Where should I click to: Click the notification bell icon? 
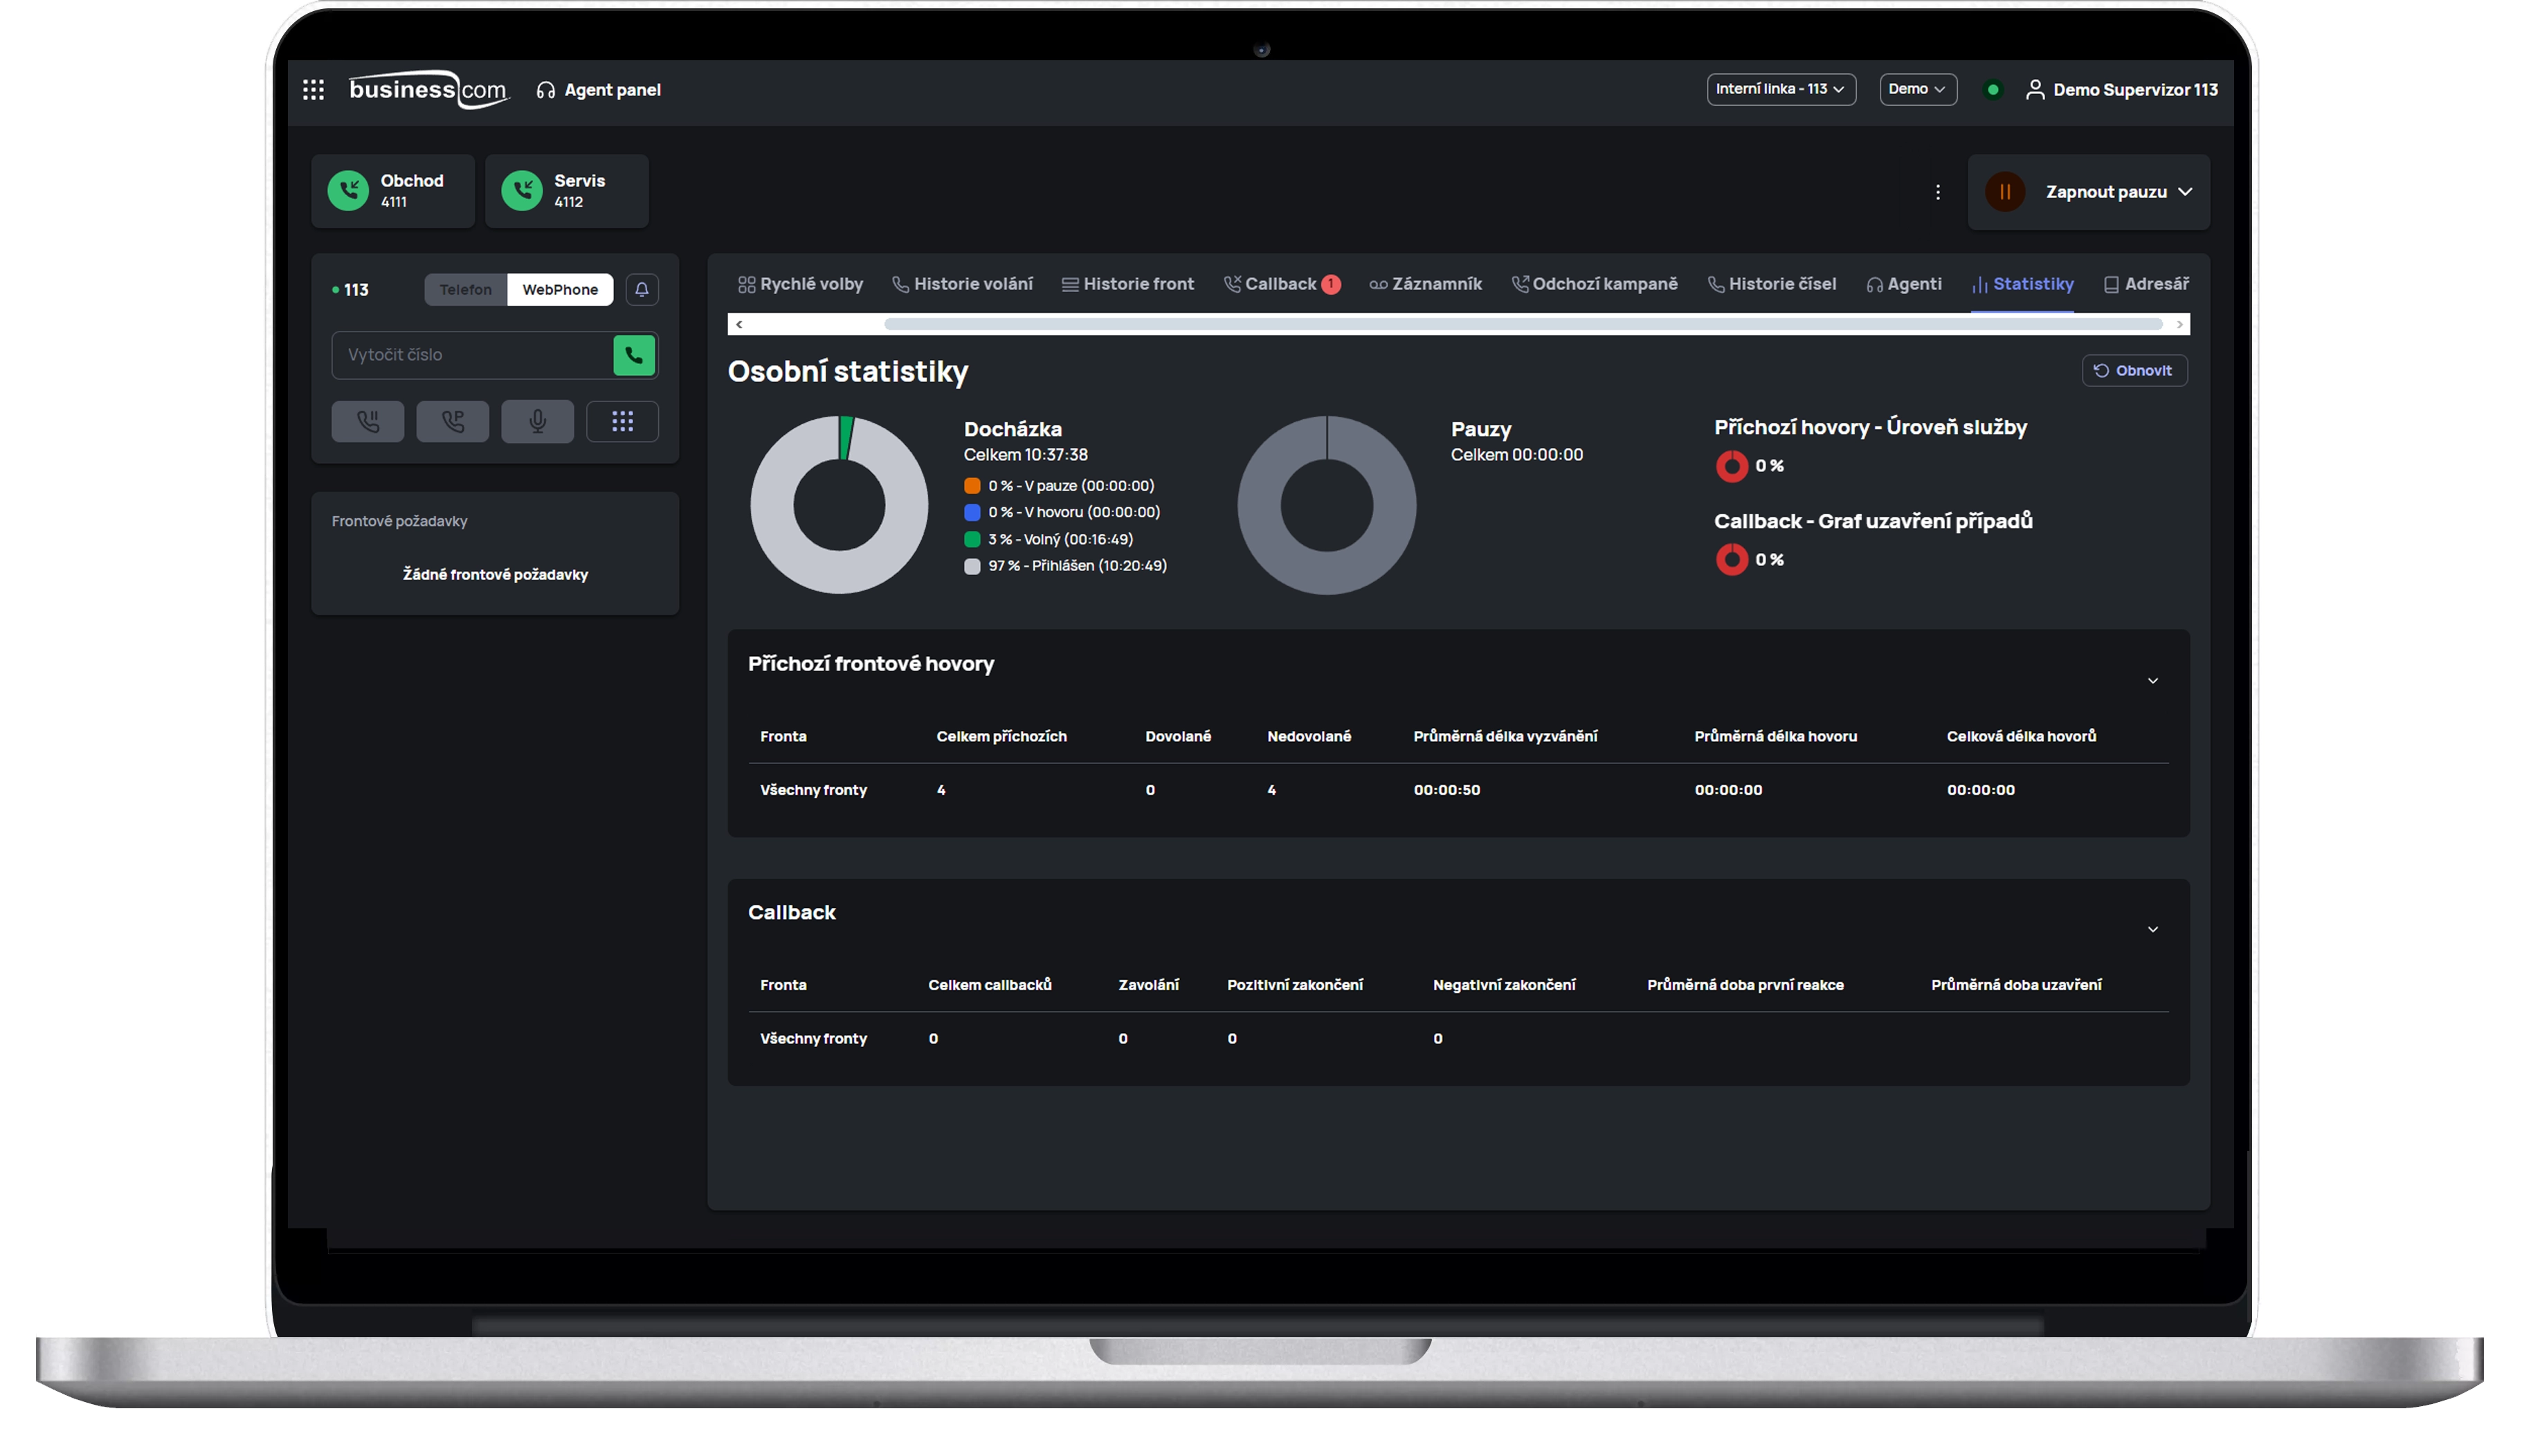tap(642, 289)
